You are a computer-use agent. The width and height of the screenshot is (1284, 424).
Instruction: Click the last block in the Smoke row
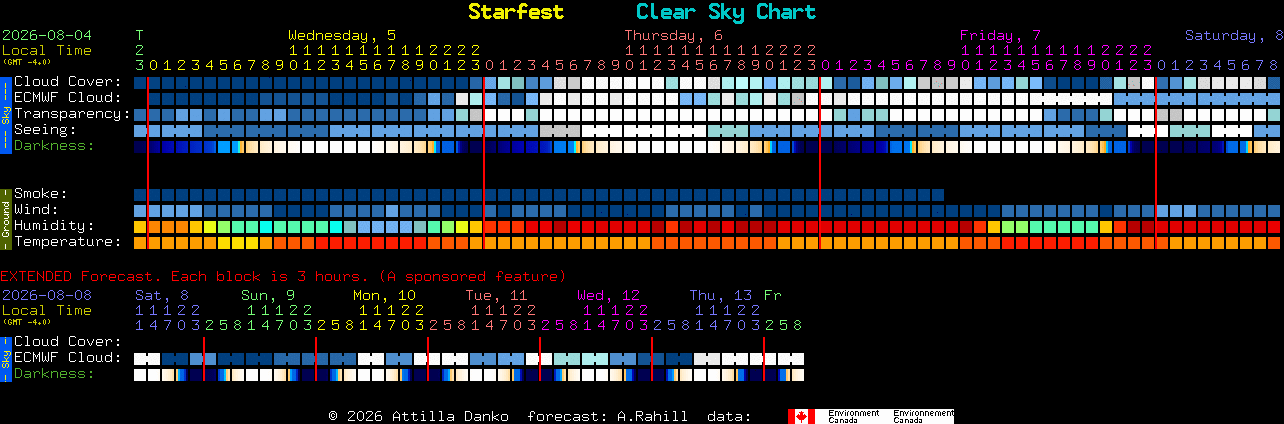(938, 195)
